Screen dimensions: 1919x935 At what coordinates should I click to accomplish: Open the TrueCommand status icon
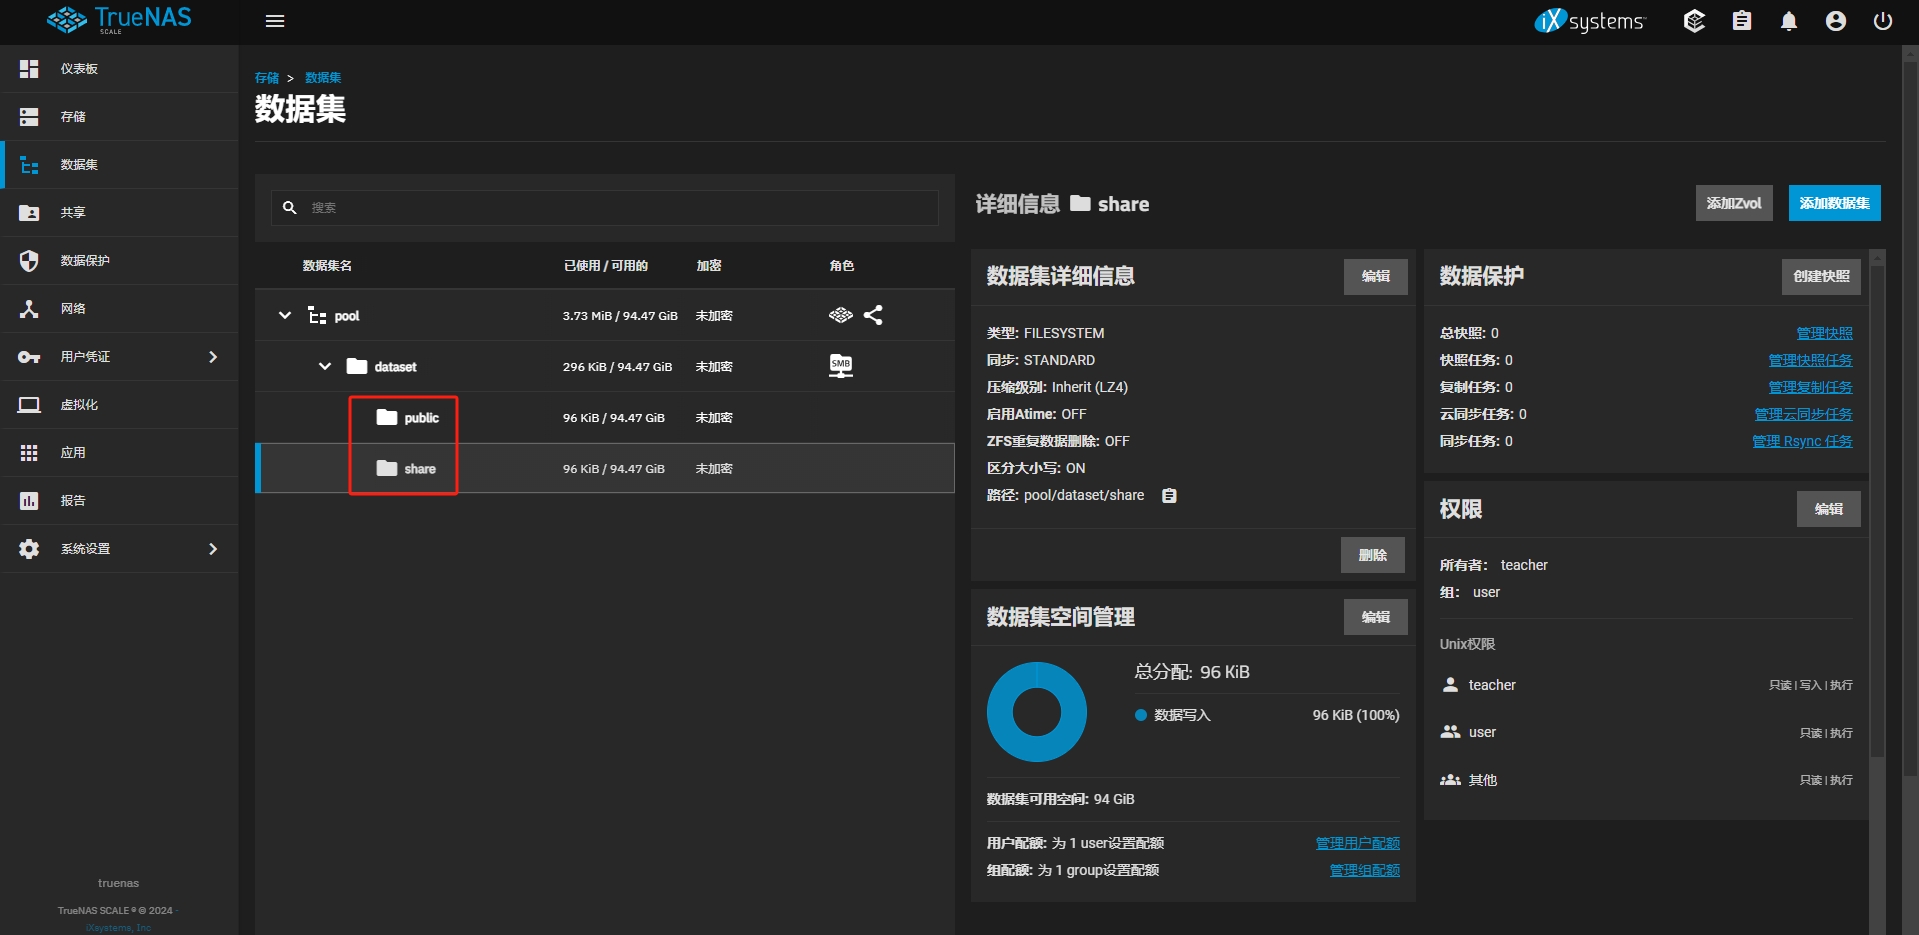coord(1693,21)
